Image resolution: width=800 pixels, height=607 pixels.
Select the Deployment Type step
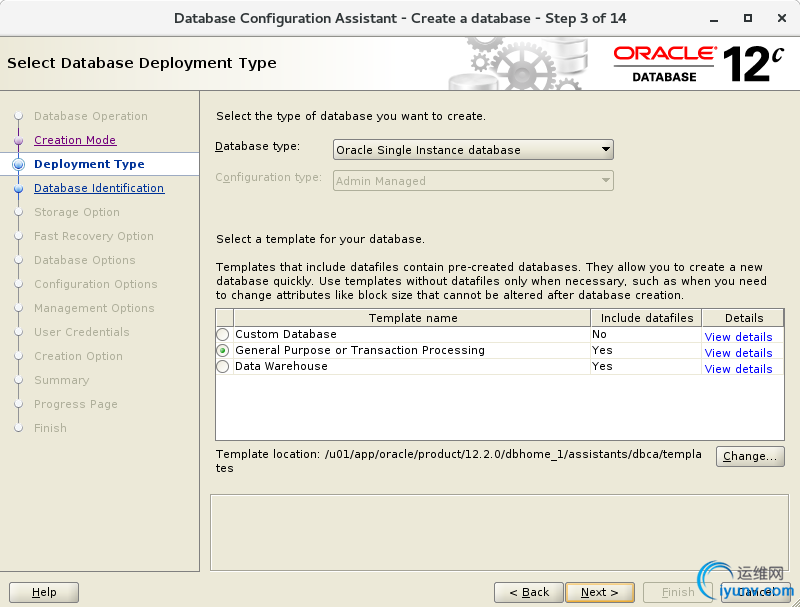[89, 164]
